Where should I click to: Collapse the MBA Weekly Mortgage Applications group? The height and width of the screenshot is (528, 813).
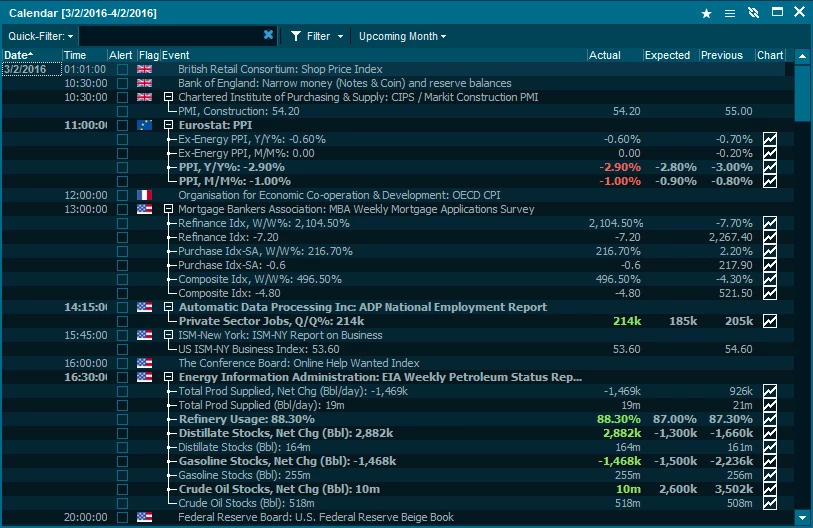point(169,209)
